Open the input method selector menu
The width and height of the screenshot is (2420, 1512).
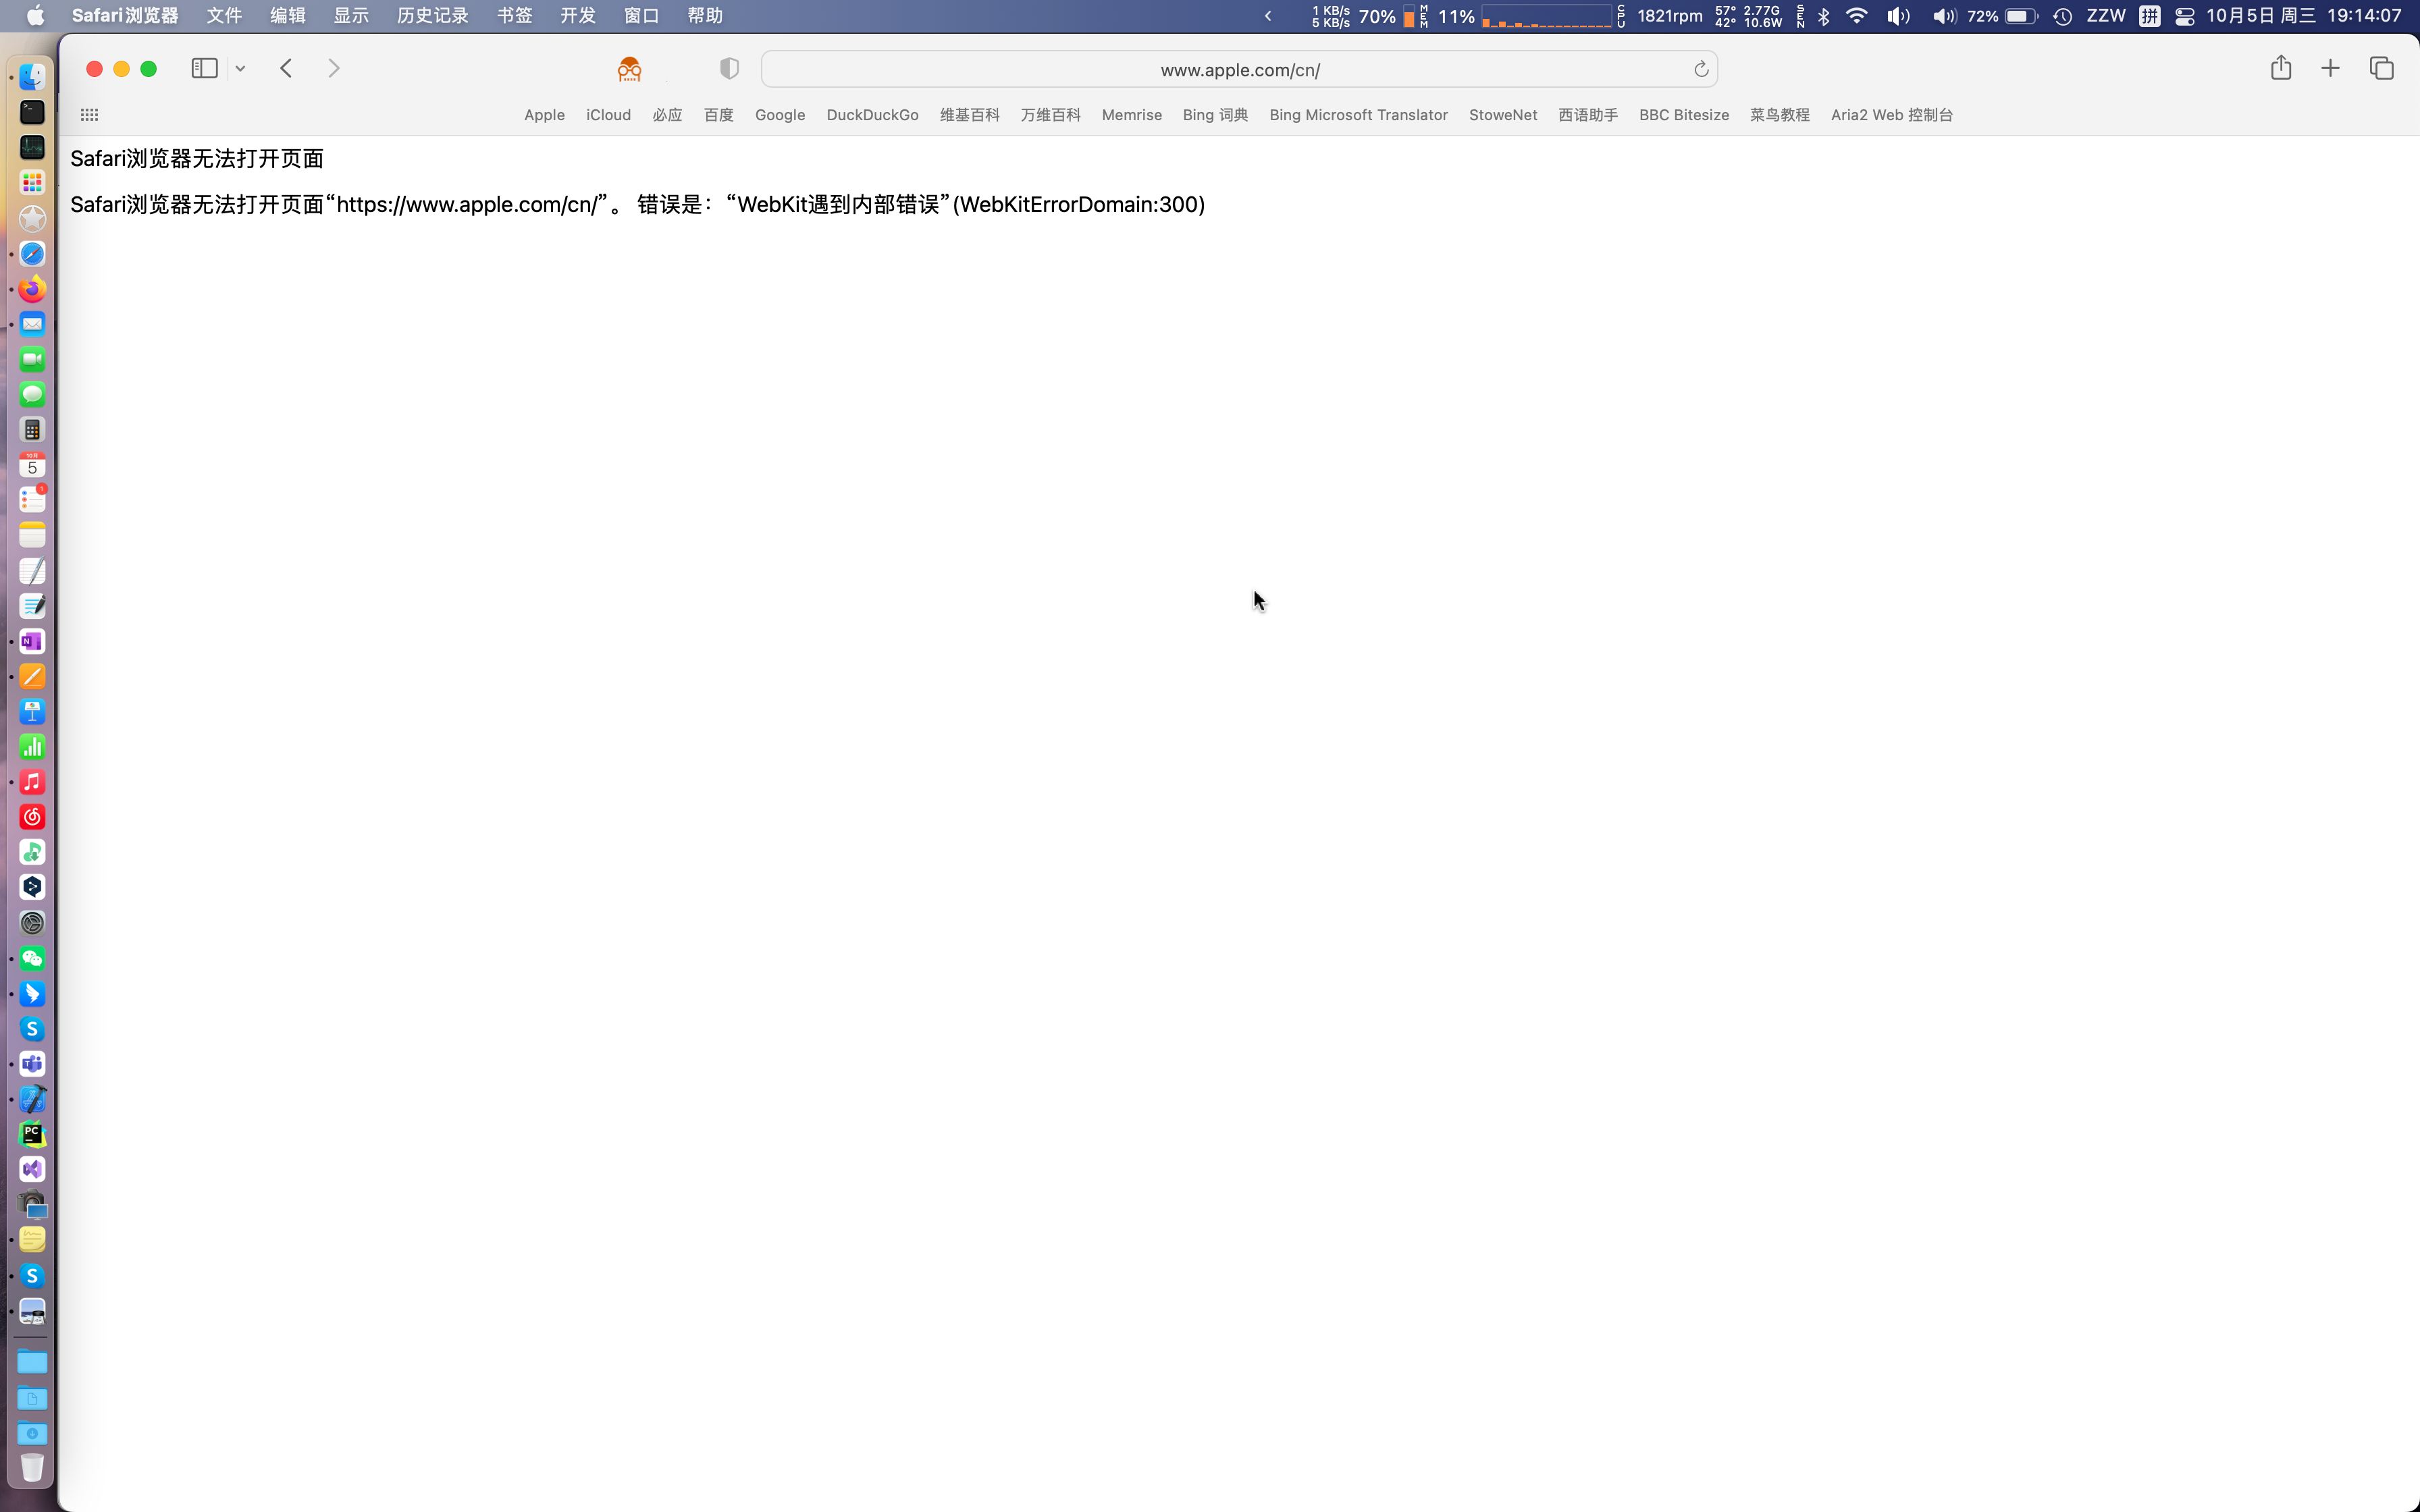[x=2149, y=16]
